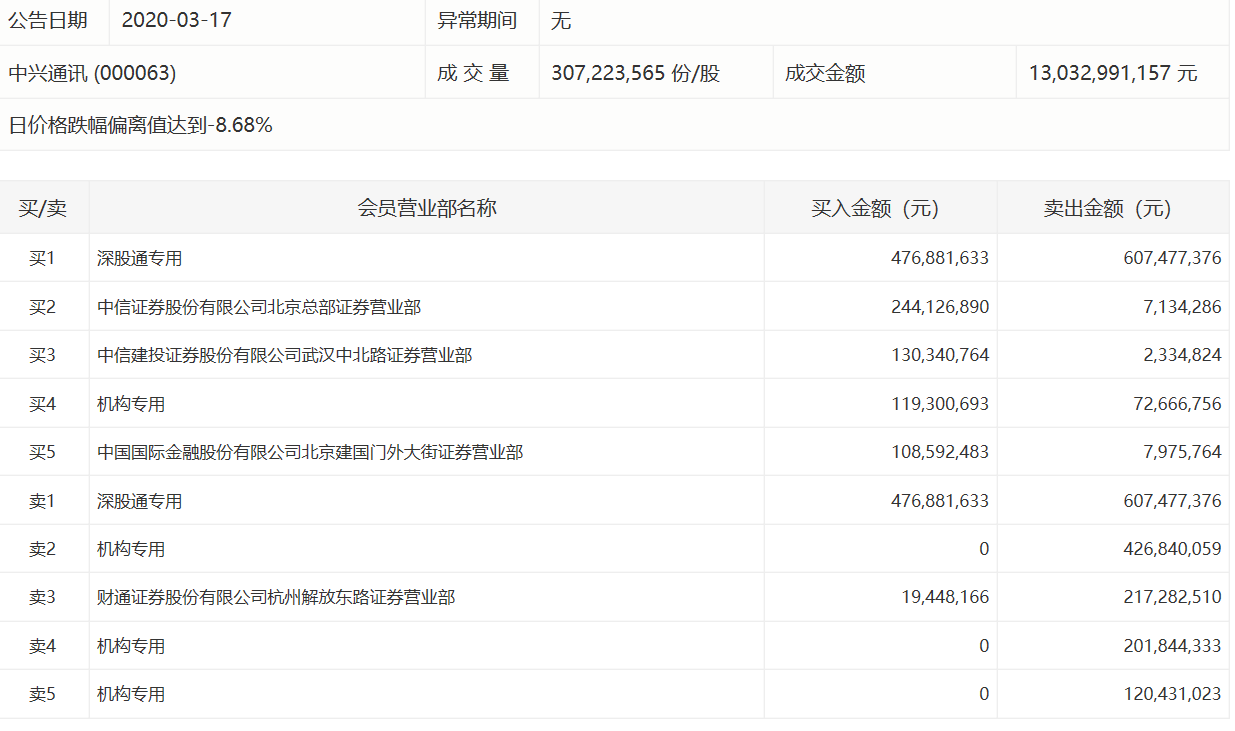Viewport: 1235px width, 731px height.
Task: Click the announcement date 2020-03-17
Action: click(x=176, y=20)
